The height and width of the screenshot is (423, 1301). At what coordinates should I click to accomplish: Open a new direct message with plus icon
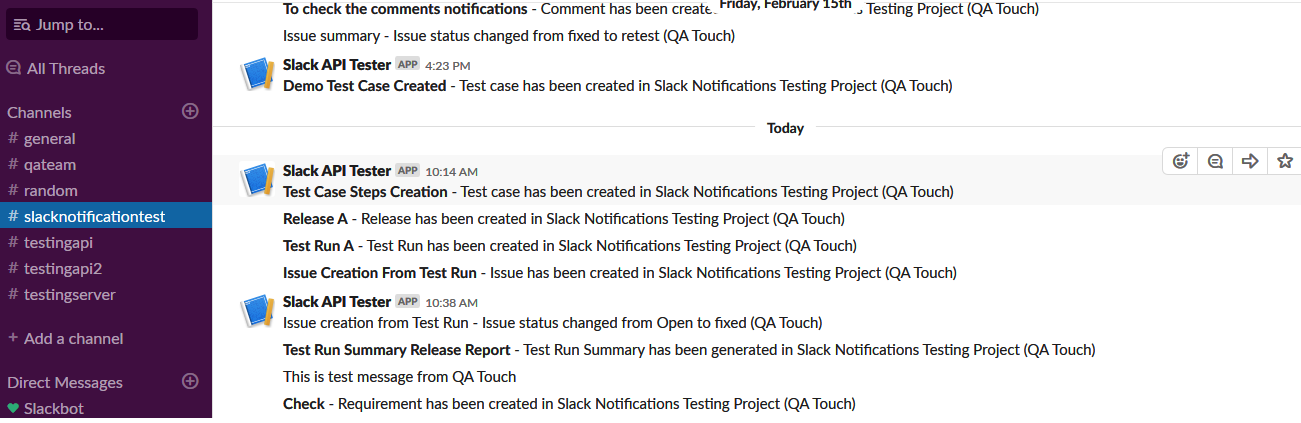[x=190, y=381]
